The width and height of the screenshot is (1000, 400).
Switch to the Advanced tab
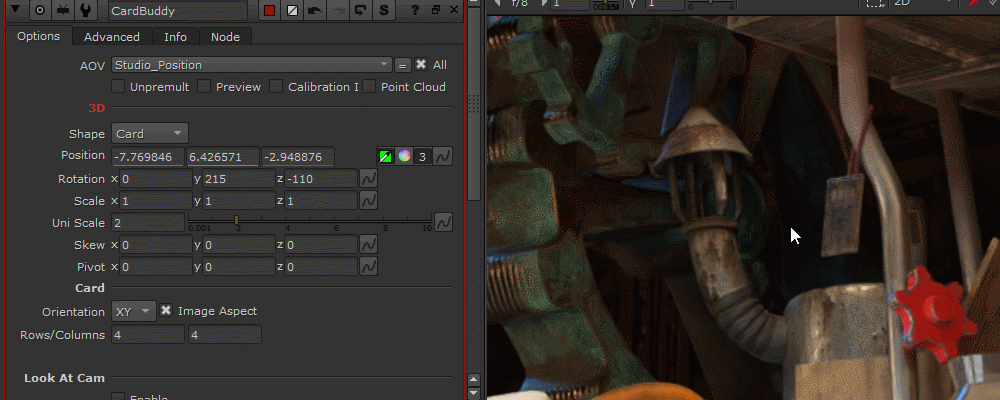click(112, 37)
